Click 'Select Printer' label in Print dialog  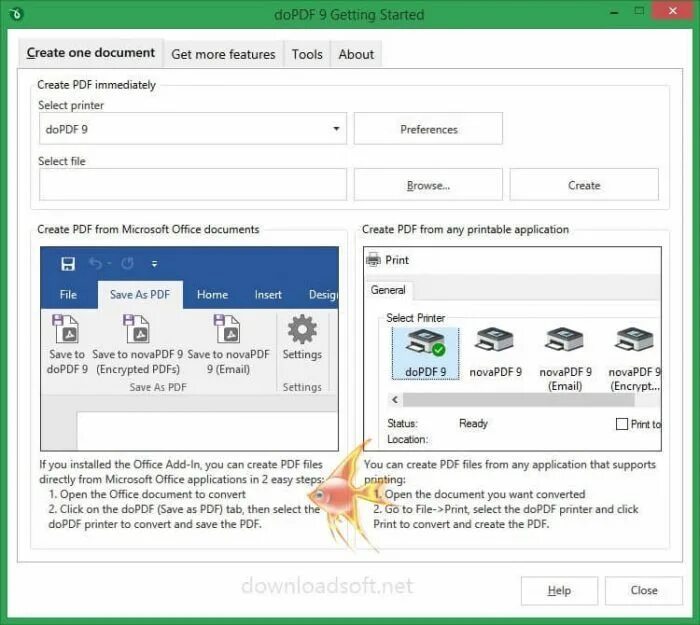[x=415, y=318]
